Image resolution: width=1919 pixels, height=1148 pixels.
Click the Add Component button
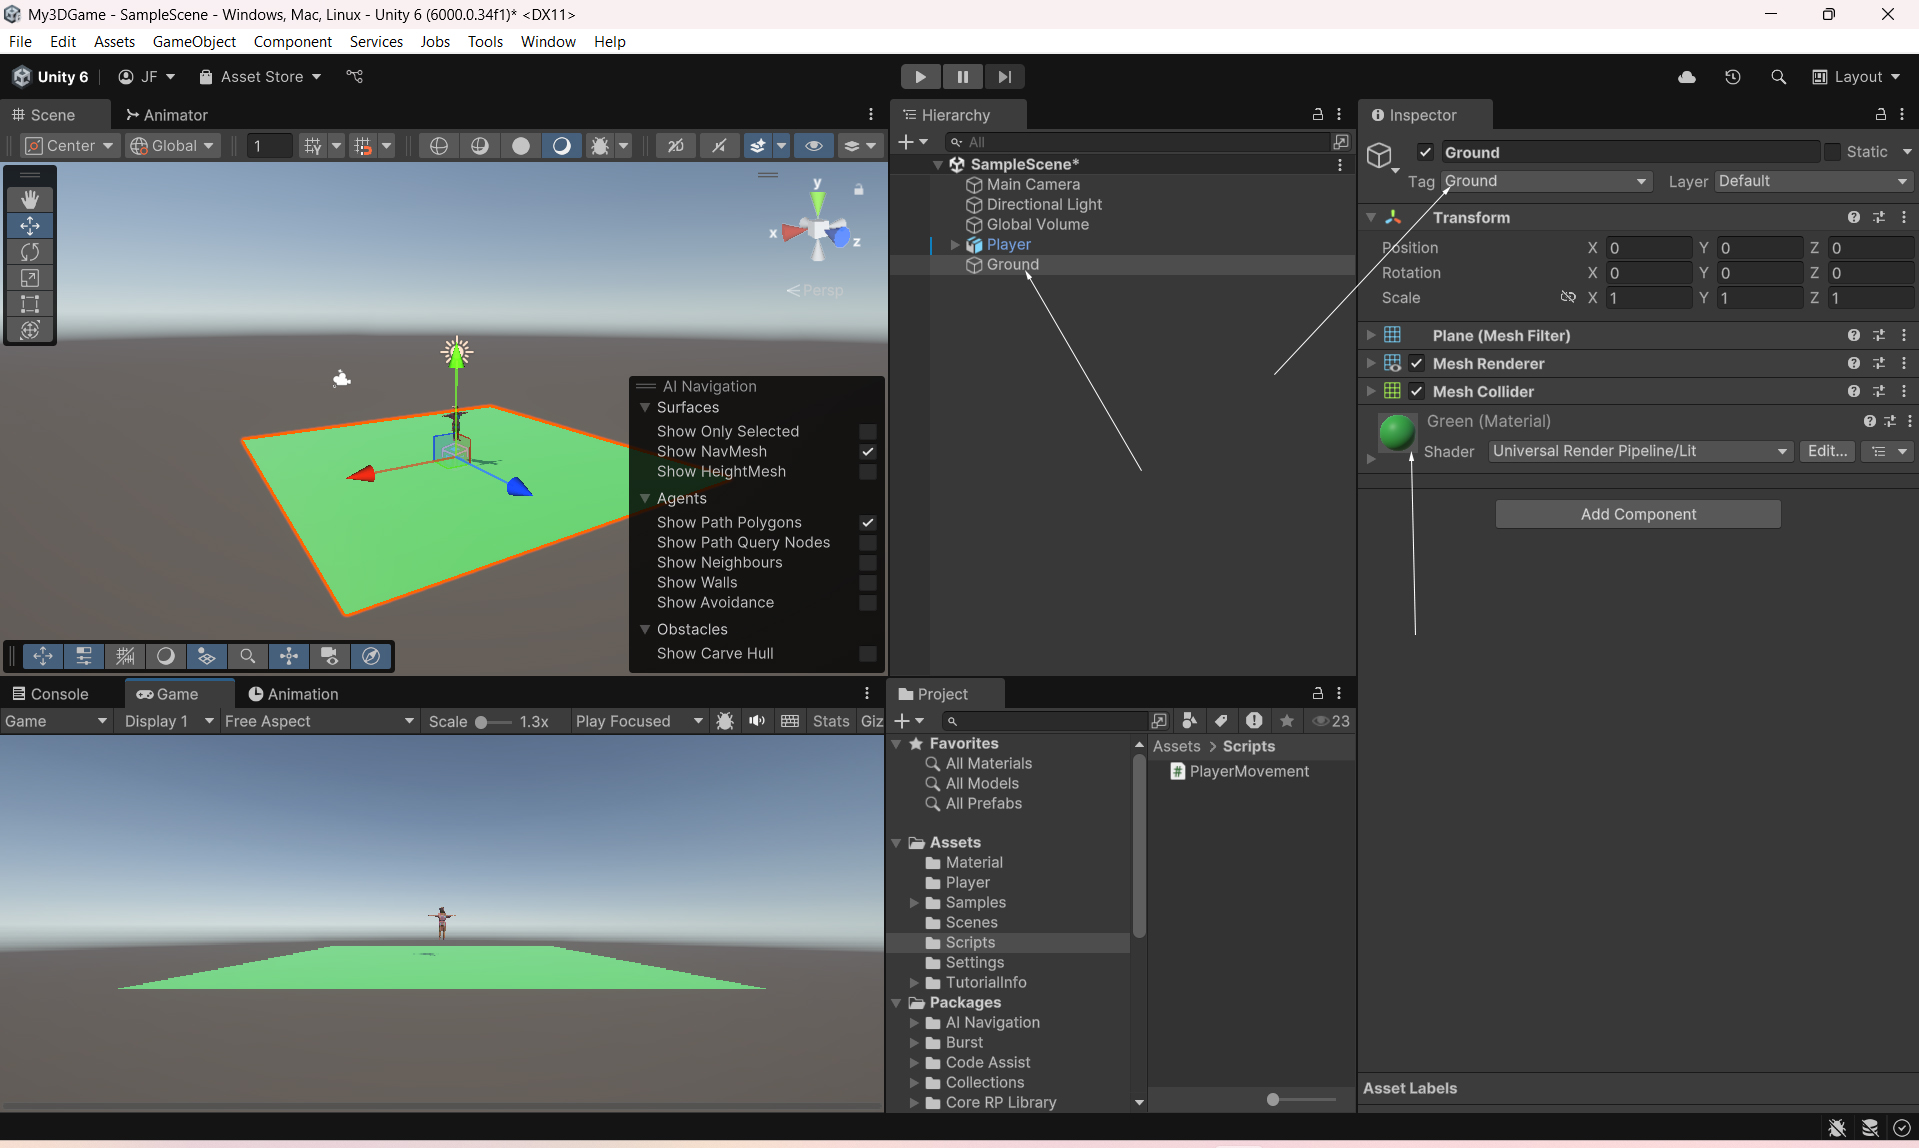pos(1637,514)
